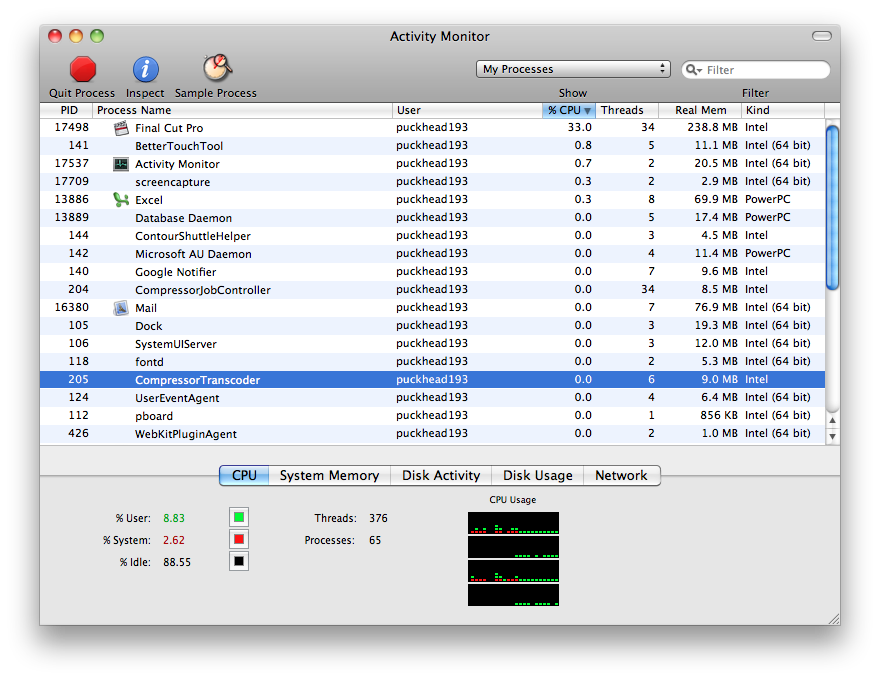
Task: Click the toolbar toggle pill button
Action: tap(822, 36)
